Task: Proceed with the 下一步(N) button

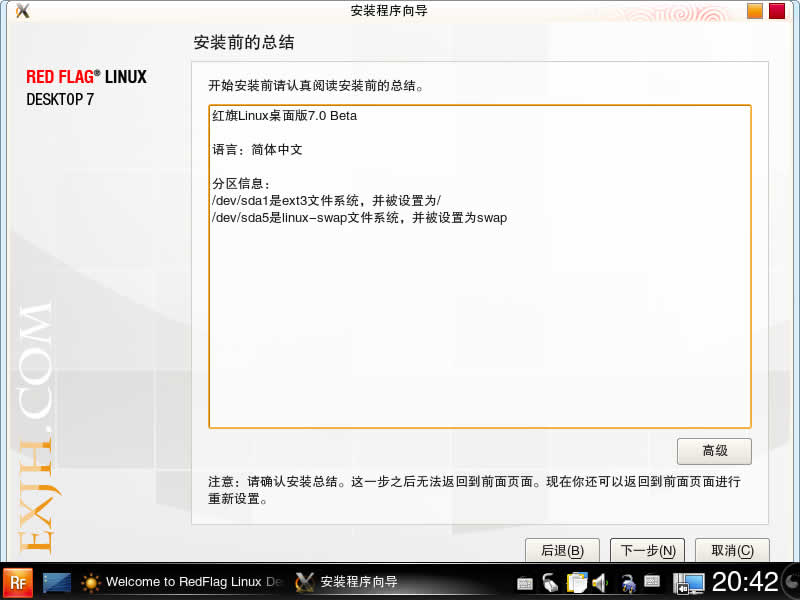Action: [647, 551]
